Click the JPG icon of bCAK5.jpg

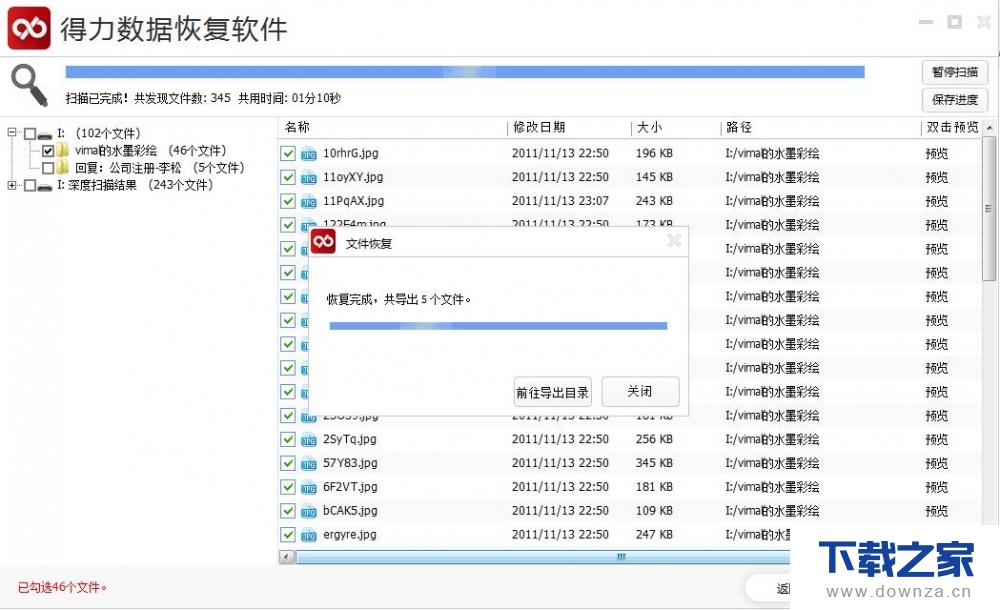tap(309, 511)
